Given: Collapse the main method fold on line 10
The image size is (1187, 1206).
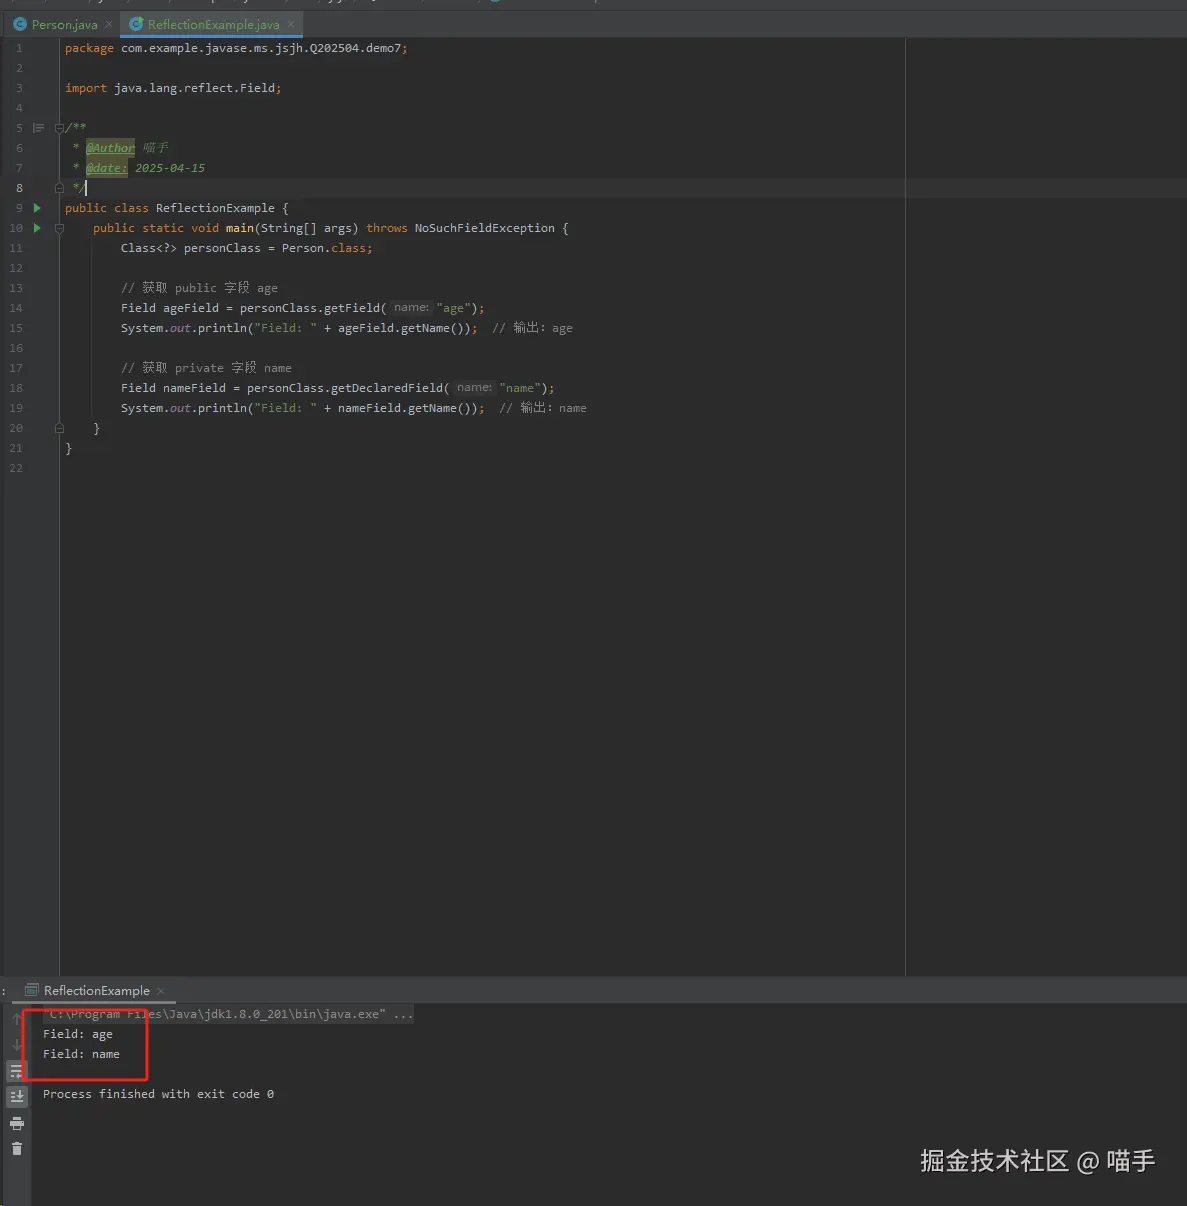Looking at the screenshot, I should tap(59, 228).
